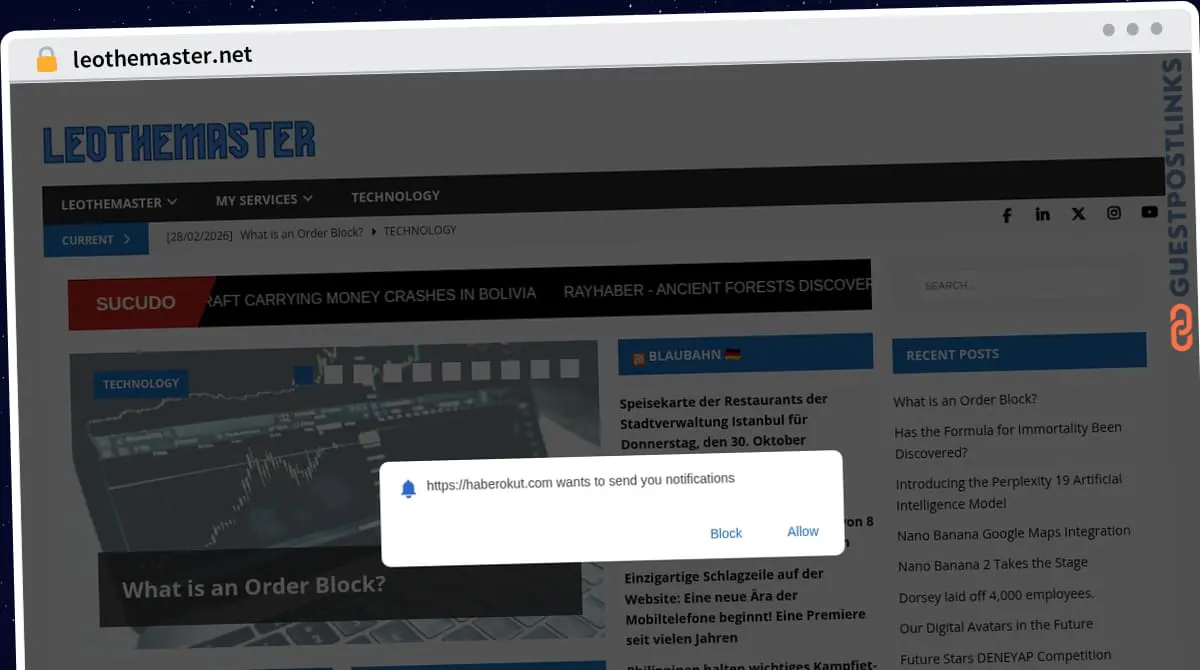Open post Nano Banana Google Maps Integration
The width and height of the screenshot is (1200, 670).
point(1014,533)
